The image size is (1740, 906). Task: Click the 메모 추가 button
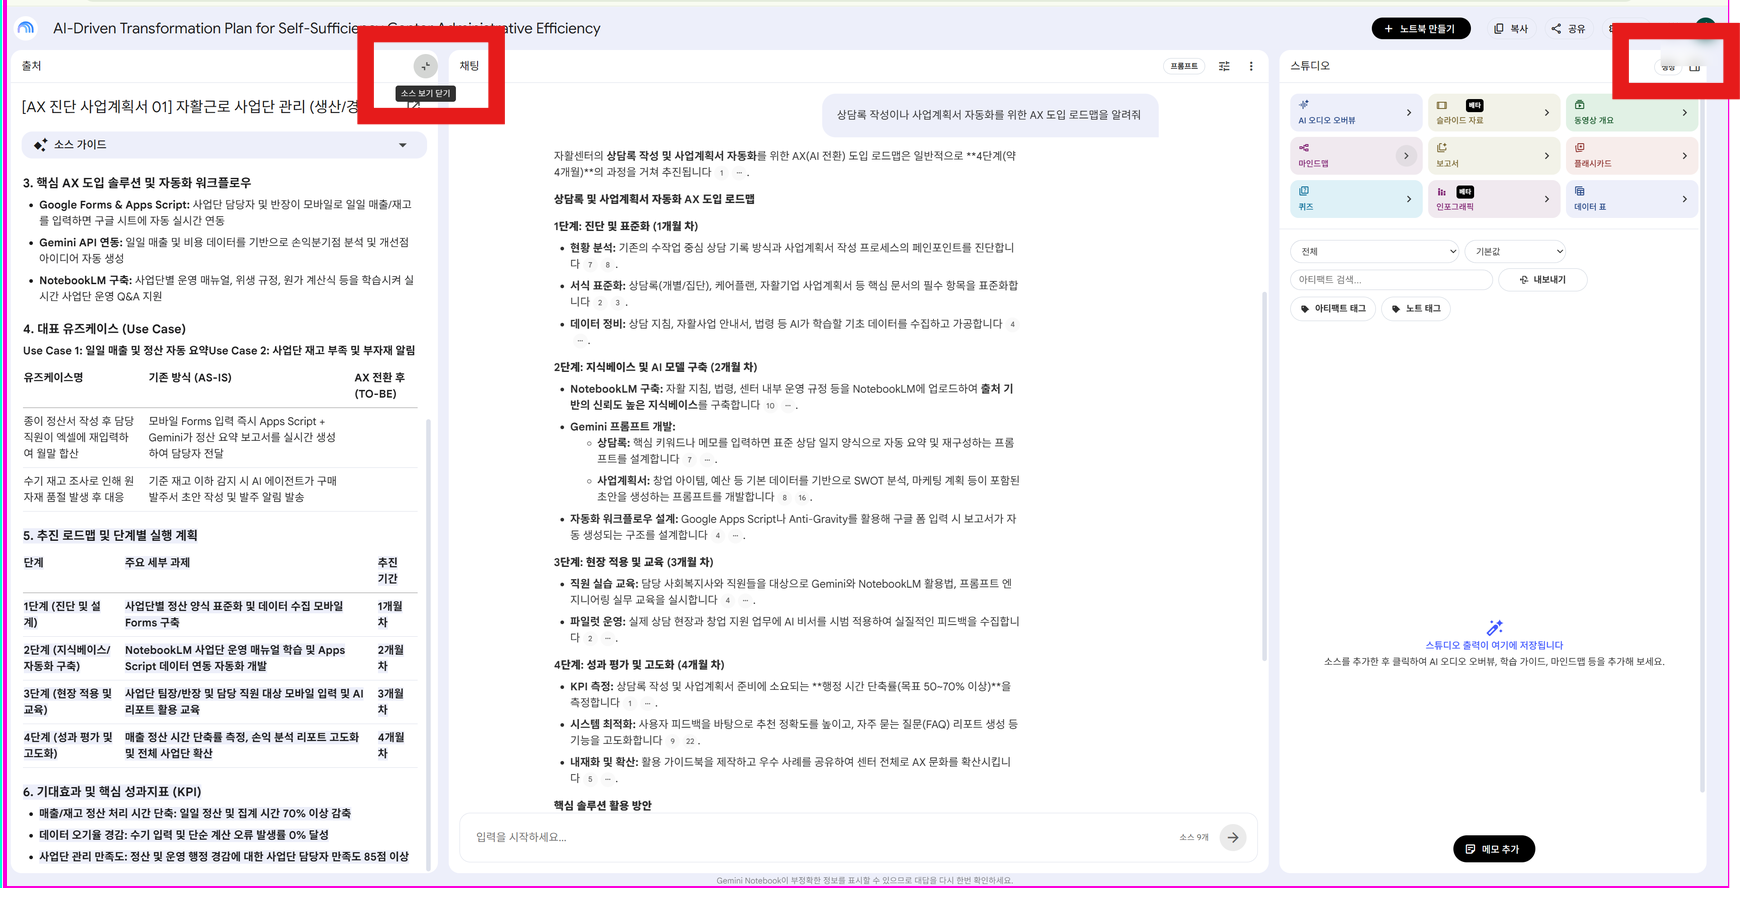pyautogui.click(x=1494, y=849)
